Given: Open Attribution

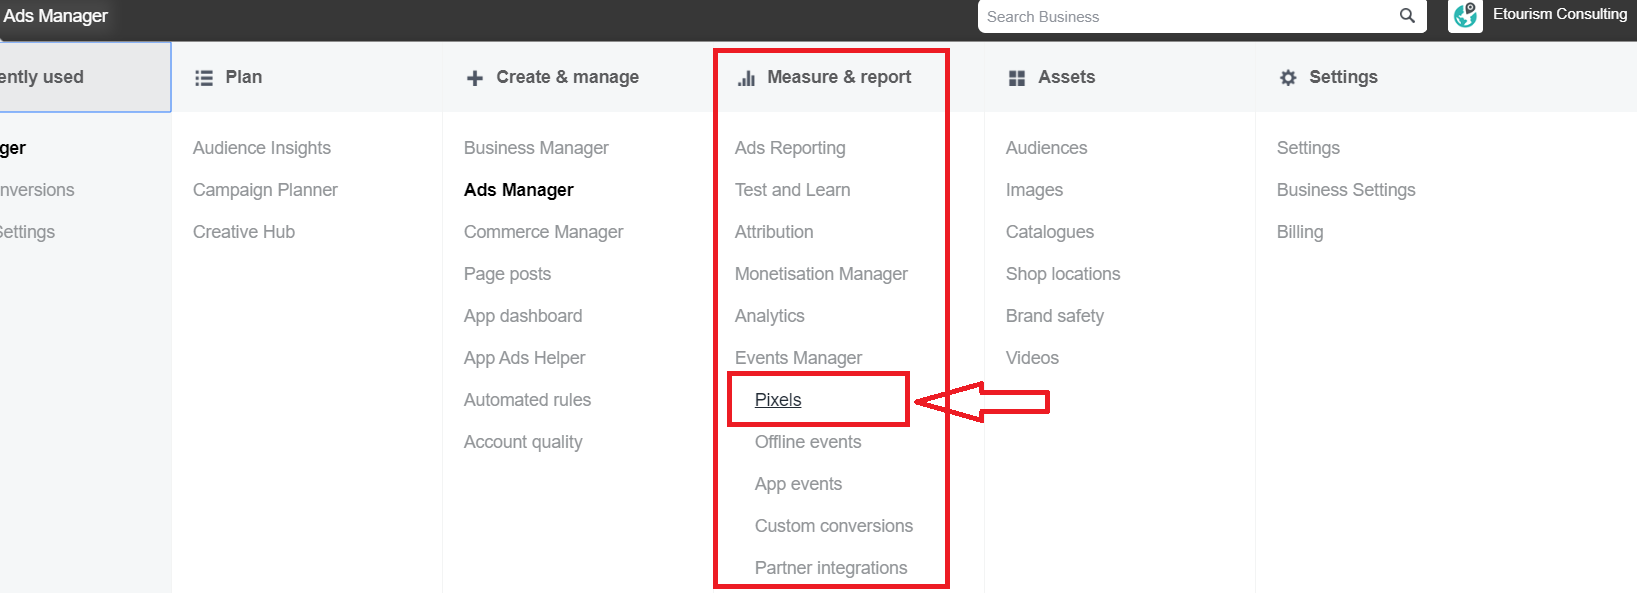Looking at the screenshot, I should [x=774, y=232].
